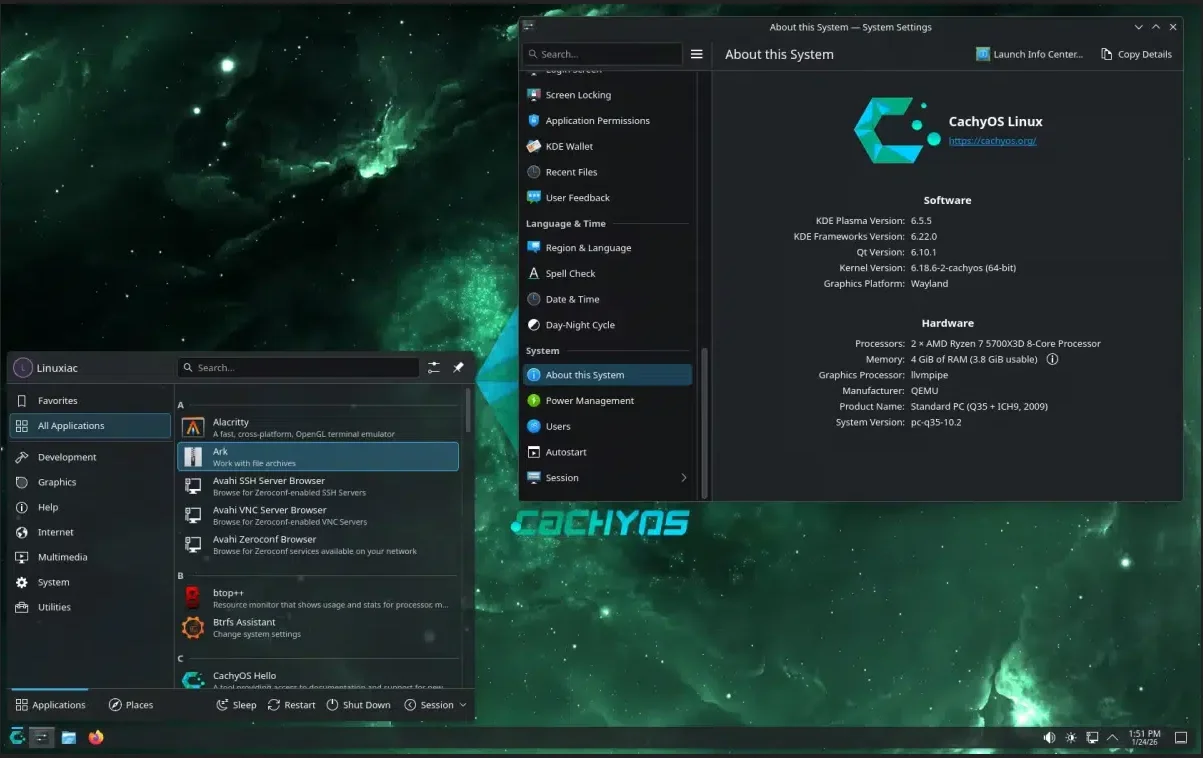Viewport: 1203px width, 758px height.
Task: Click Launch Info Center button
Action: click(x=1029, y=54)
